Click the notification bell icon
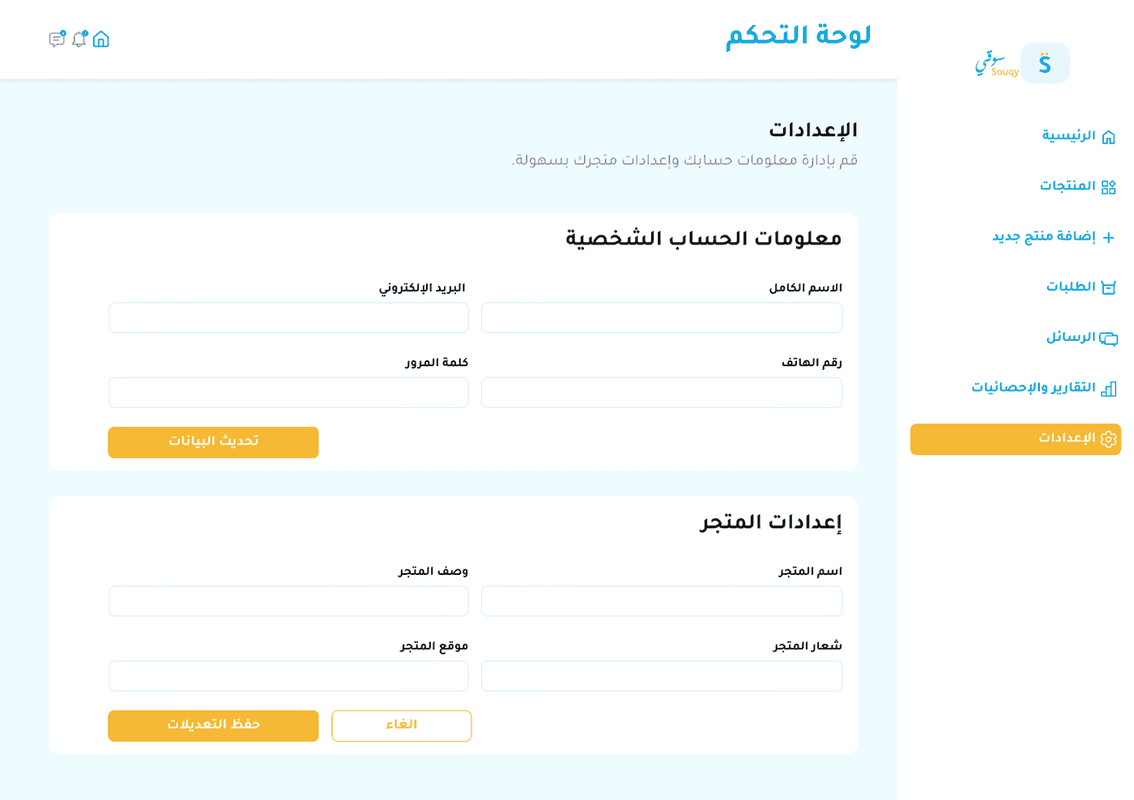Screen dimensions: 1134x800 (79, 39)
